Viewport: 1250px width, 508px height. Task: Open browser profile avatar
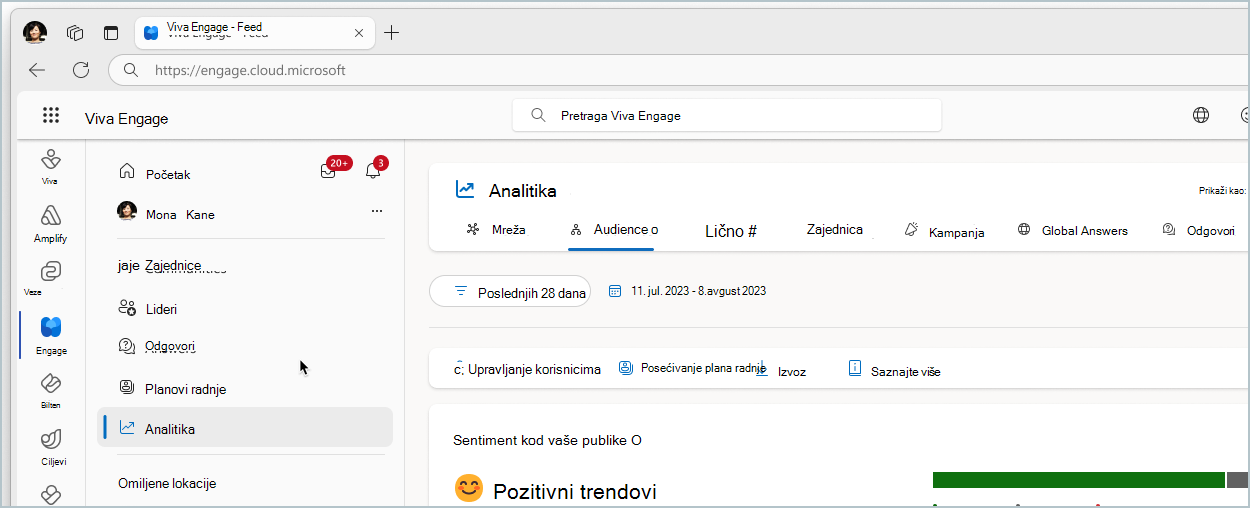(x=35, y=32)
